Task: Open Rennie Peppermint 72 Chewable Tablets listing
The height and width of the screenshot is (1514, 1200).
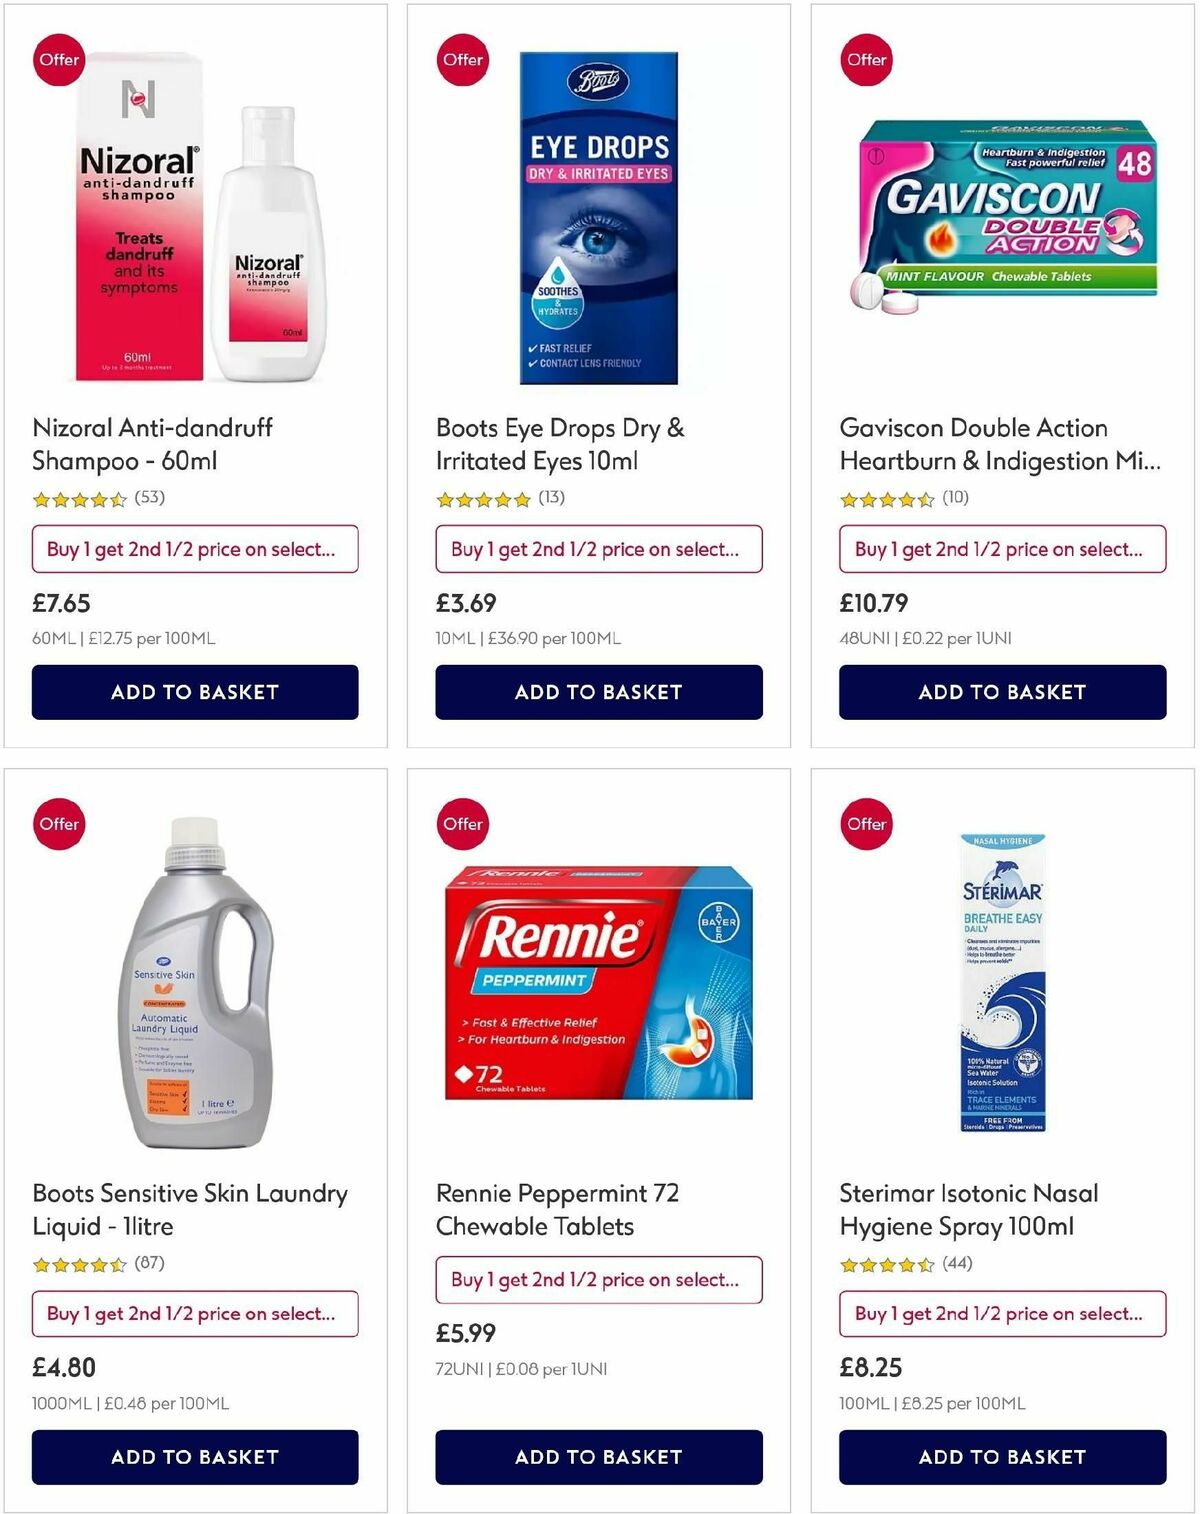Action: click(556, 1210)
